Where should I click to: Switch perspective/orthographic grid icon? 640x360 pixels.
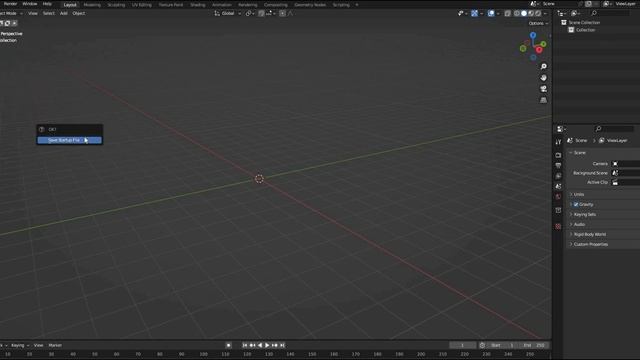click(x=543, y=100)
